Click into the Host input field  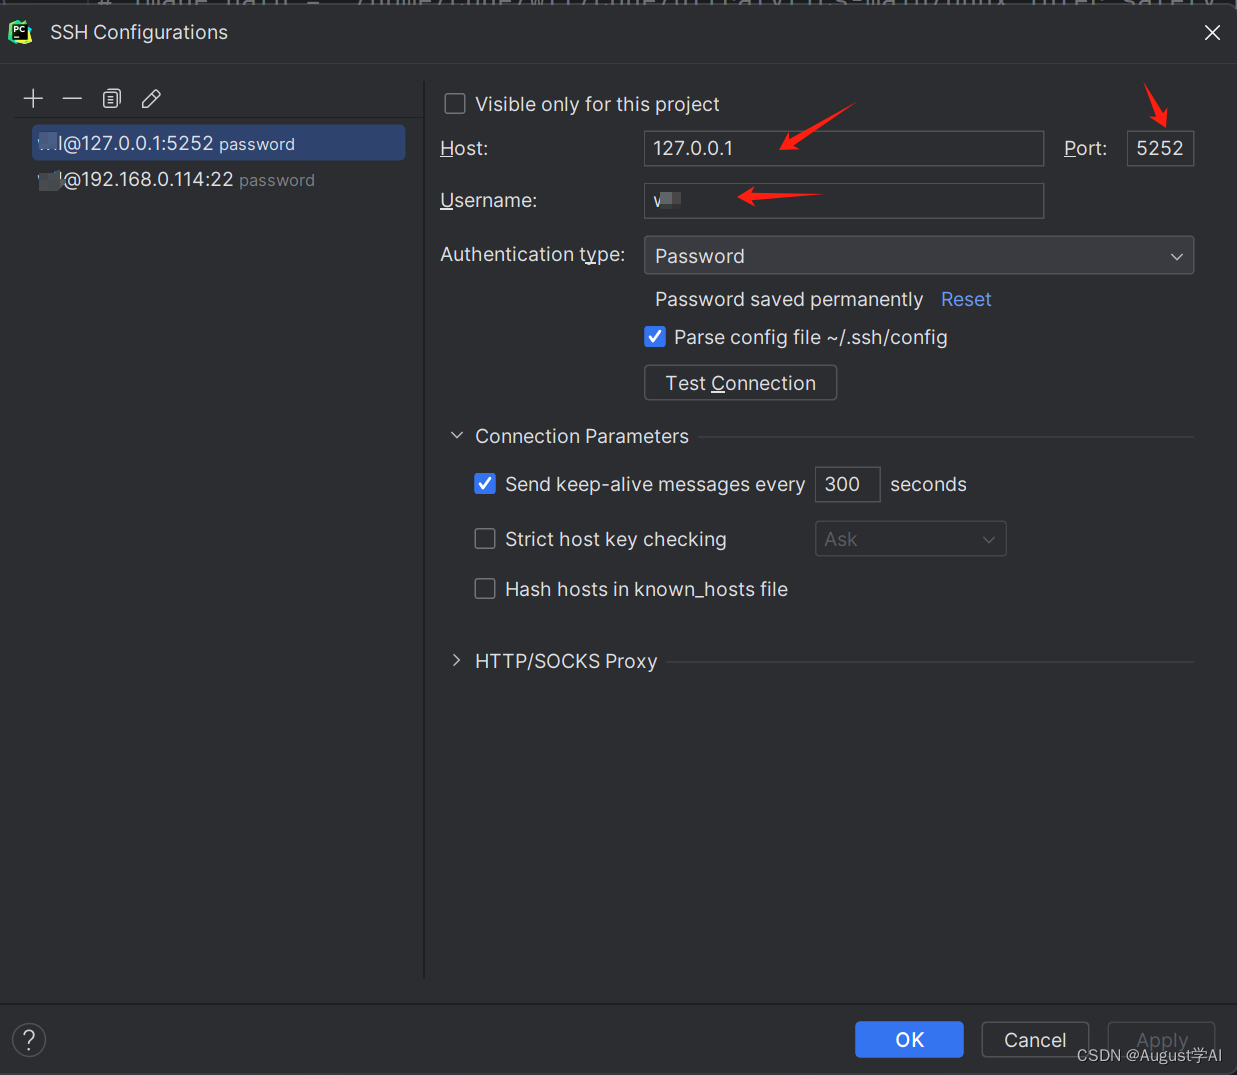(844, 148)
